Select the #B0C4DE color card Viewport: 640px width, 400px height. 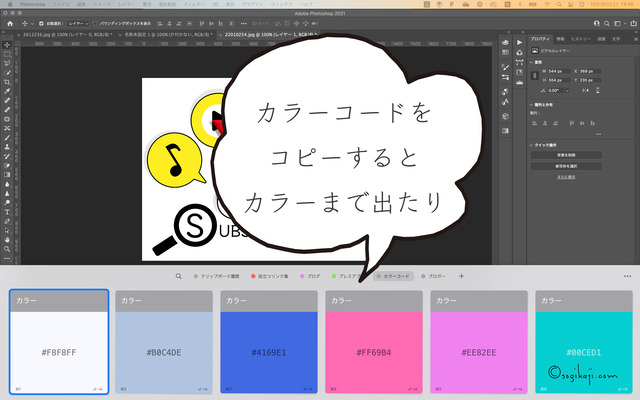164,342
